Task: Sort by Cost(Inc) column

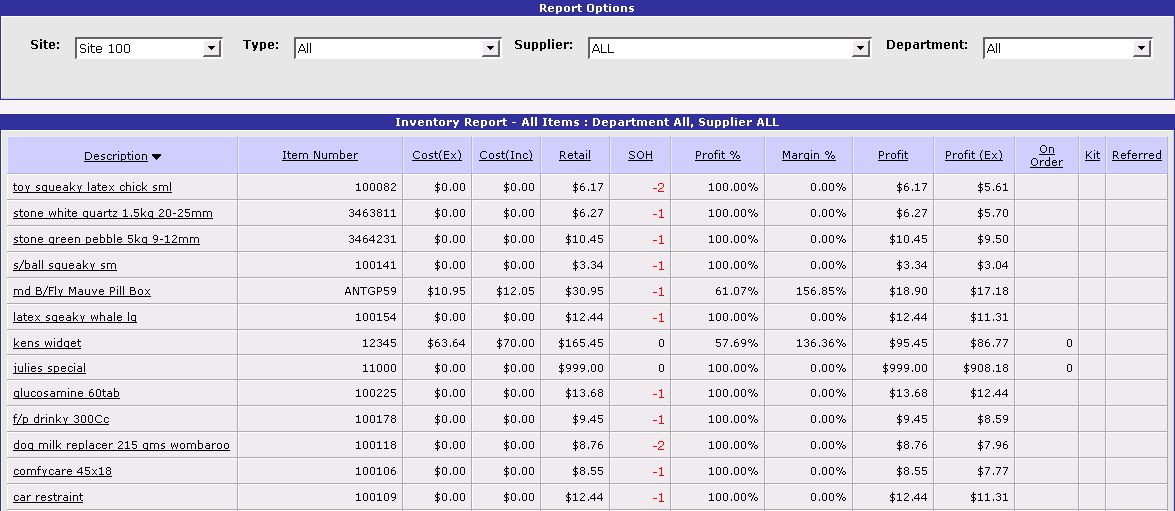Action: click(506, 155)
